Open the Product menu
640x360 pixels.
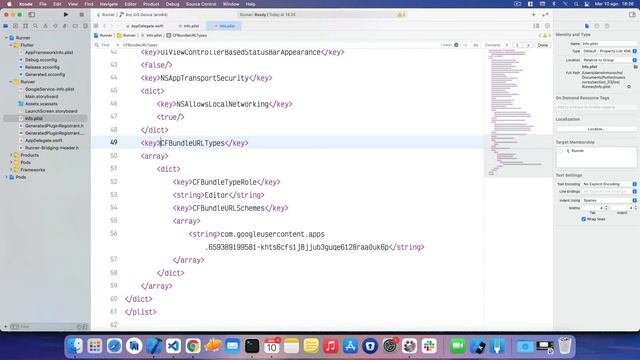[x=151, y=4]
